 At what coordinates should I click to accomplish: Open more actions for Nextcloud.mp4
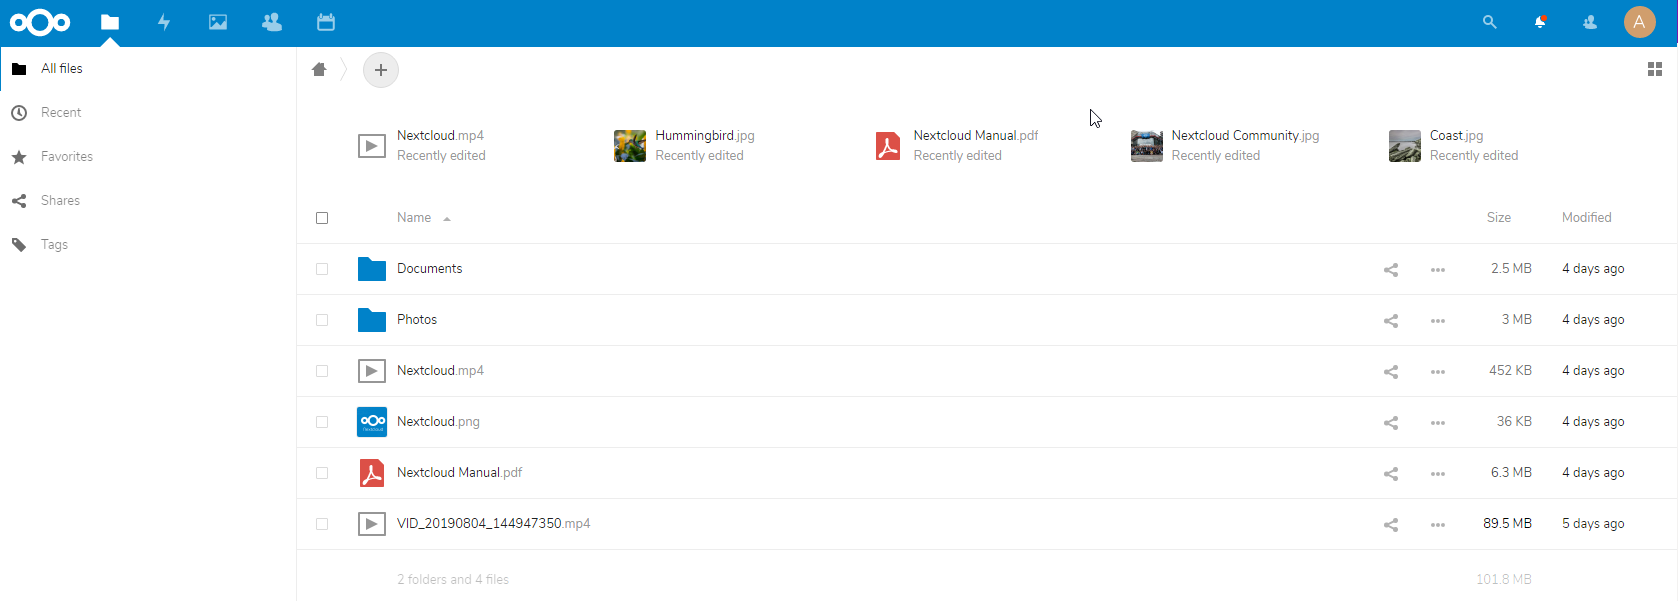click(1438, 372)
